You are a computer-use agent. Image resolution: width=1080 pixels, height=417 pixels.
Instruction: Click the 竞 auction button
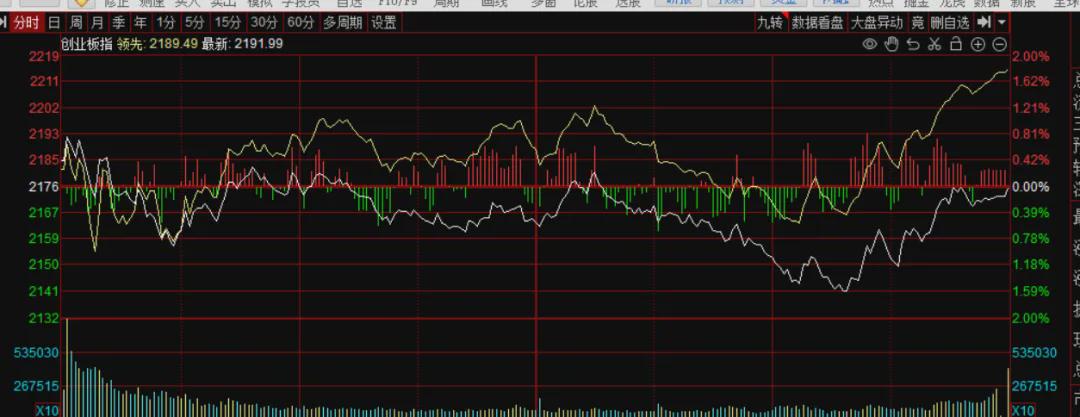(917, 23)
